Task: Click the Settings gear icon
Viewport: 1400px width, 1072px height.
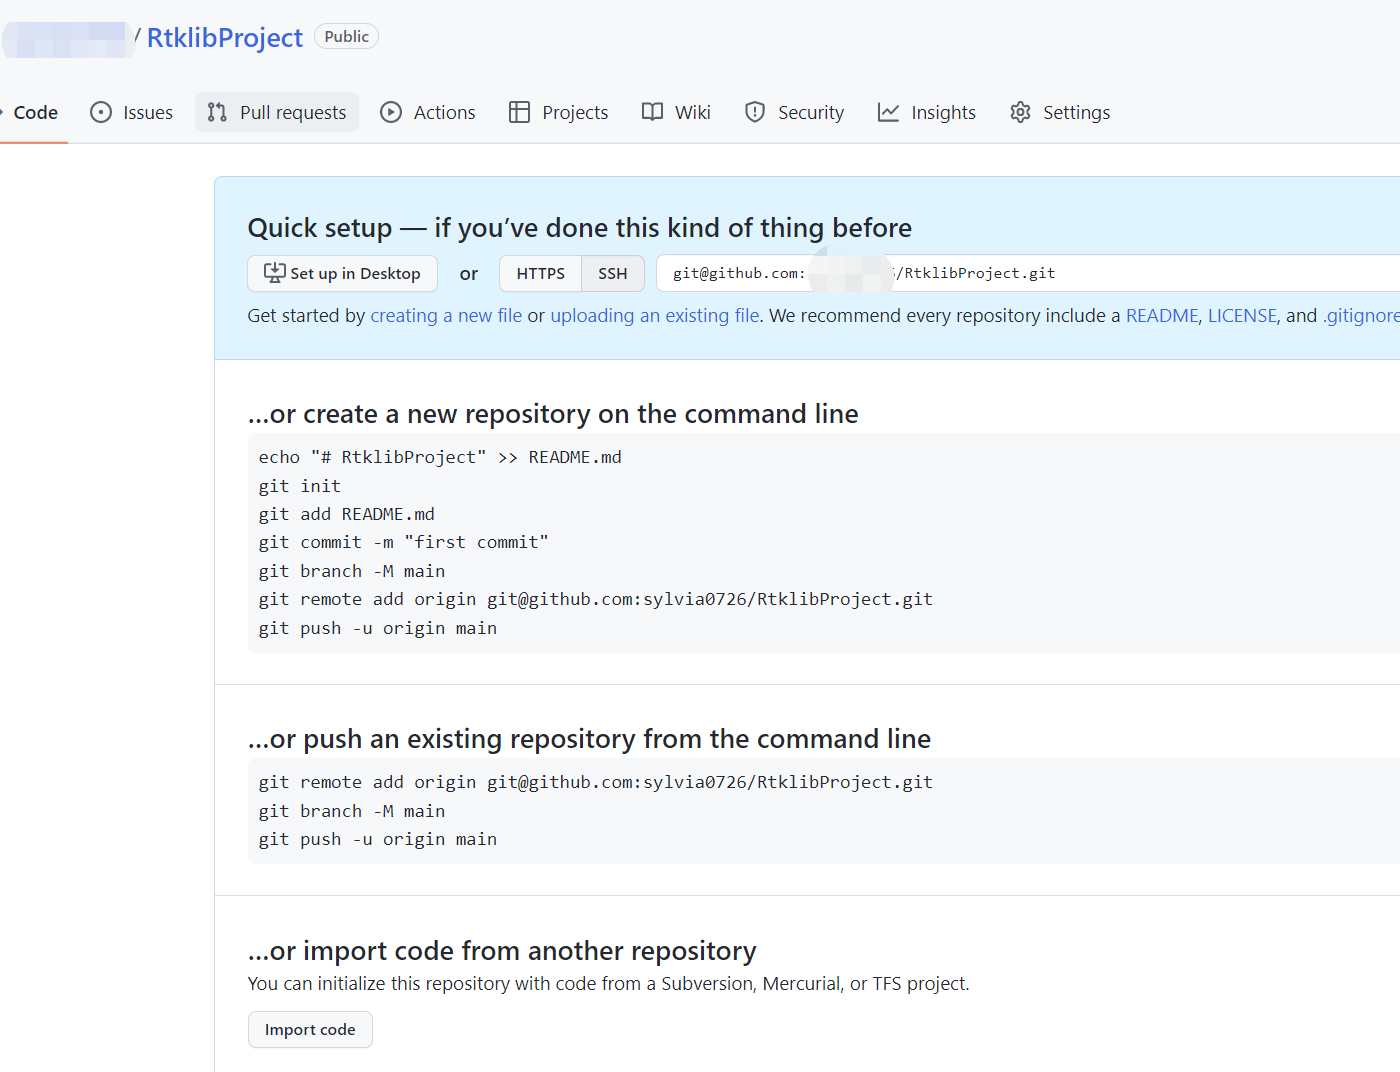Action: pos(1020,112)
